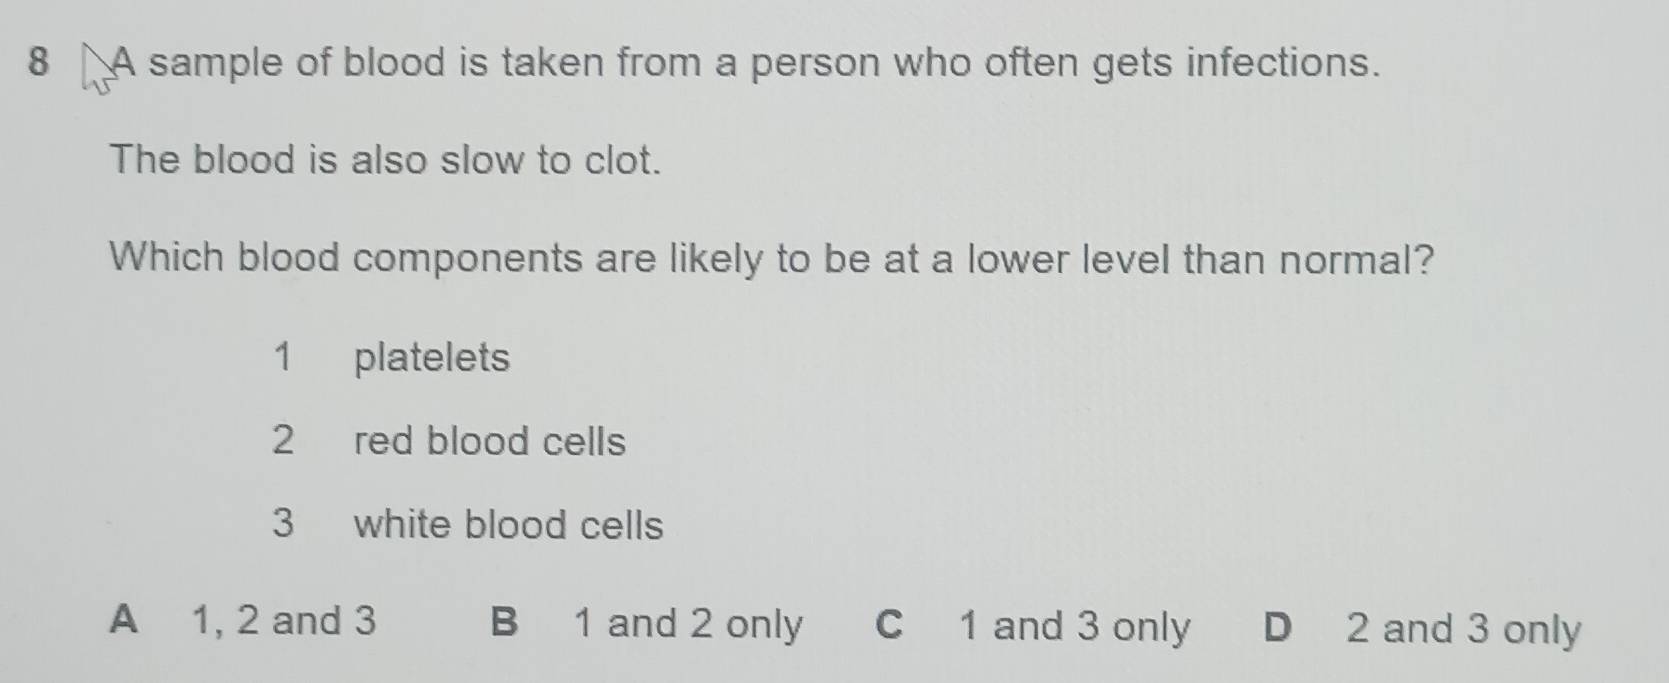This screenshot has width=1669, height=683.
Task: Click statement number 3 in the list
Action: click(283, 523)
